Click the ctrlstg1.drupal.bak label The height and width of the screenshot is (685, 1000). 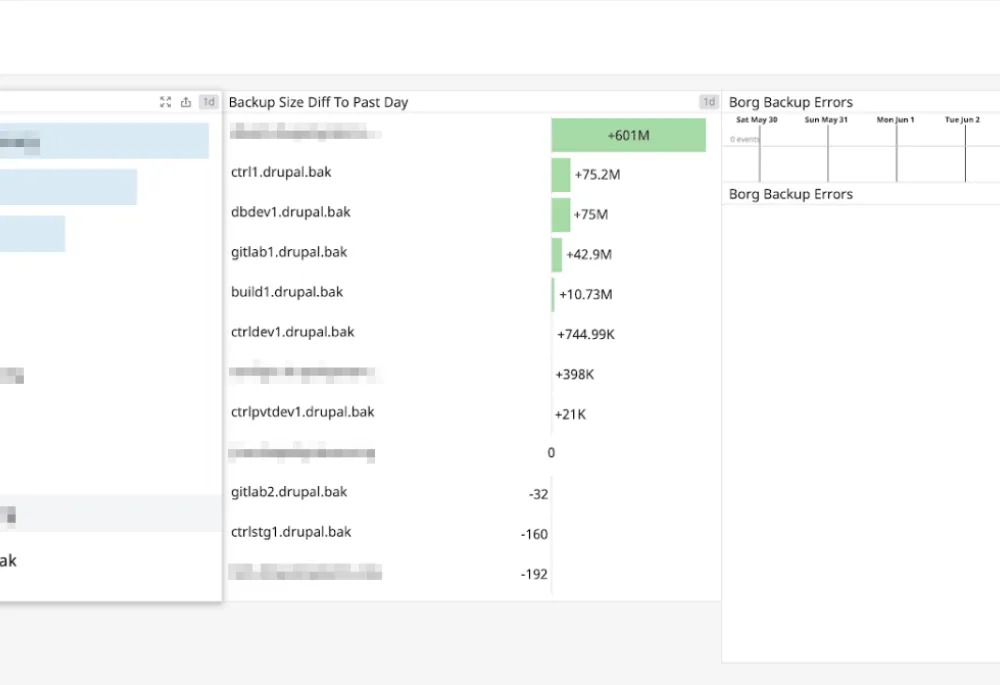coord(290,531)
